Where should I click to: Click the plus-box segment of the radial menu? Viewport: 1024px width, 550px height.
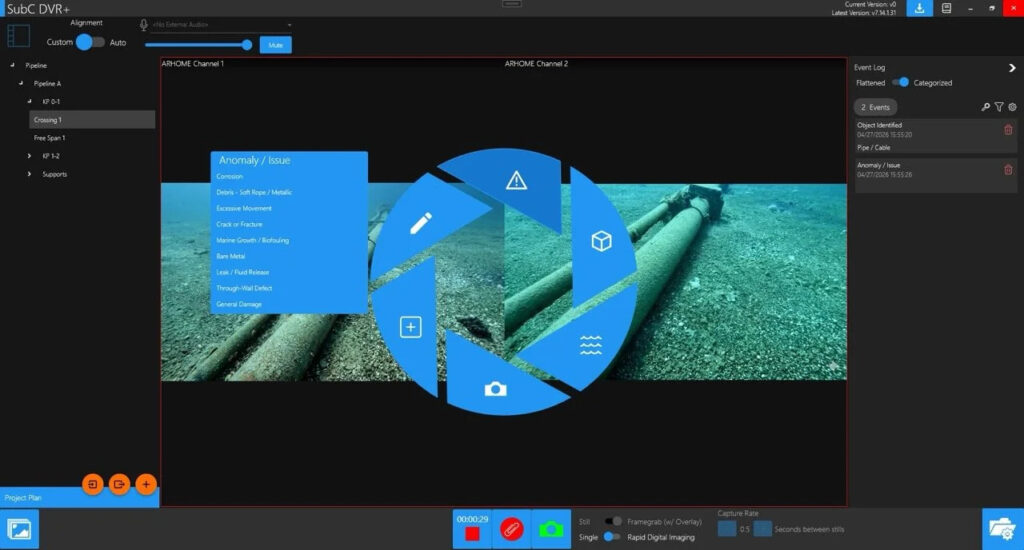[410, 327]
